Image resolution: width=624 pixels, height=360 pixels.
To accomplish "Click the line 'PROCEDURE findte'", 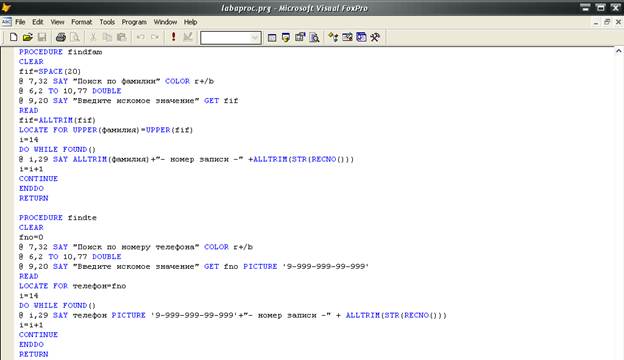I will [x=58, y=218].
